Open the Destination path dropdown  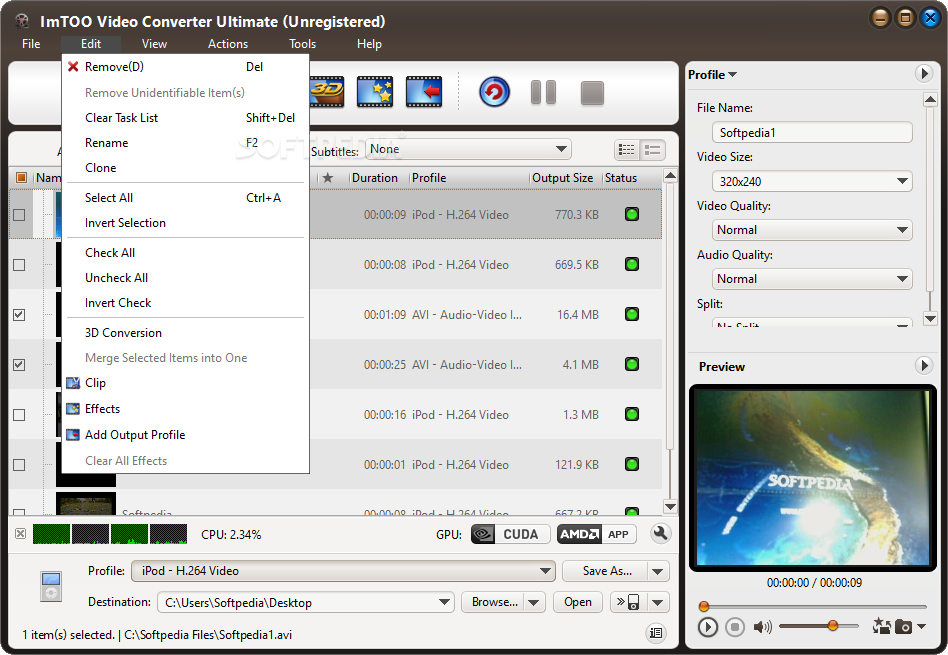click(305, 602)
